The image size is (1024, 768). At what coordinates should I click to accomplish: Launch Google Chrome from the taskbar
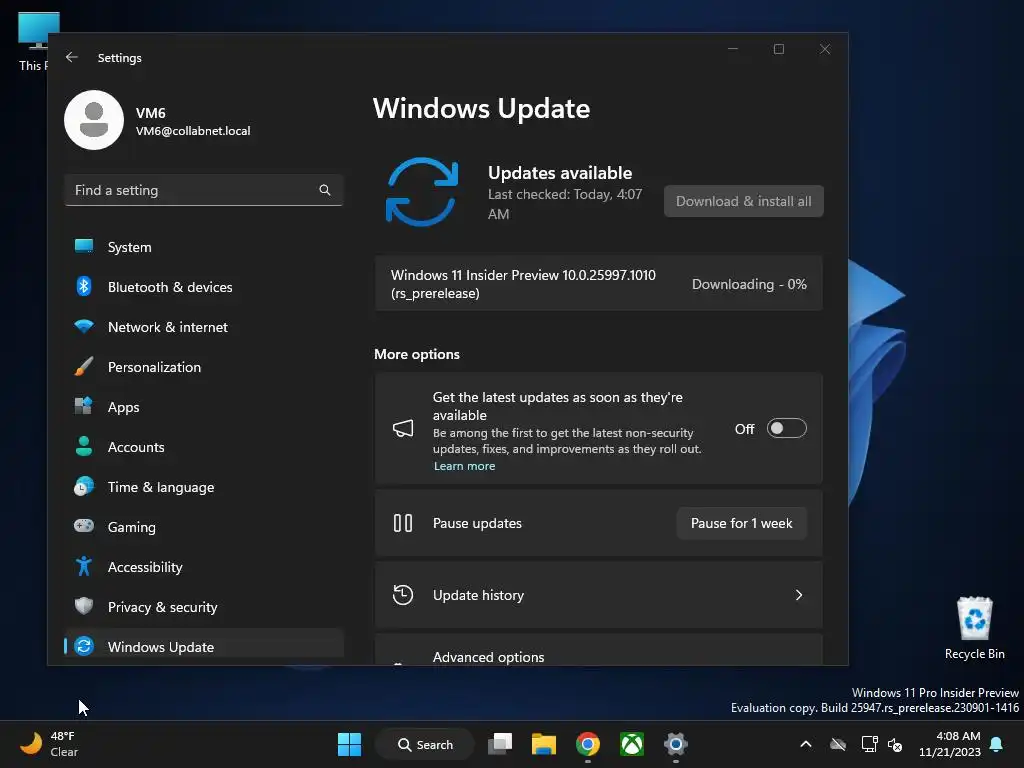coord(588,744)
